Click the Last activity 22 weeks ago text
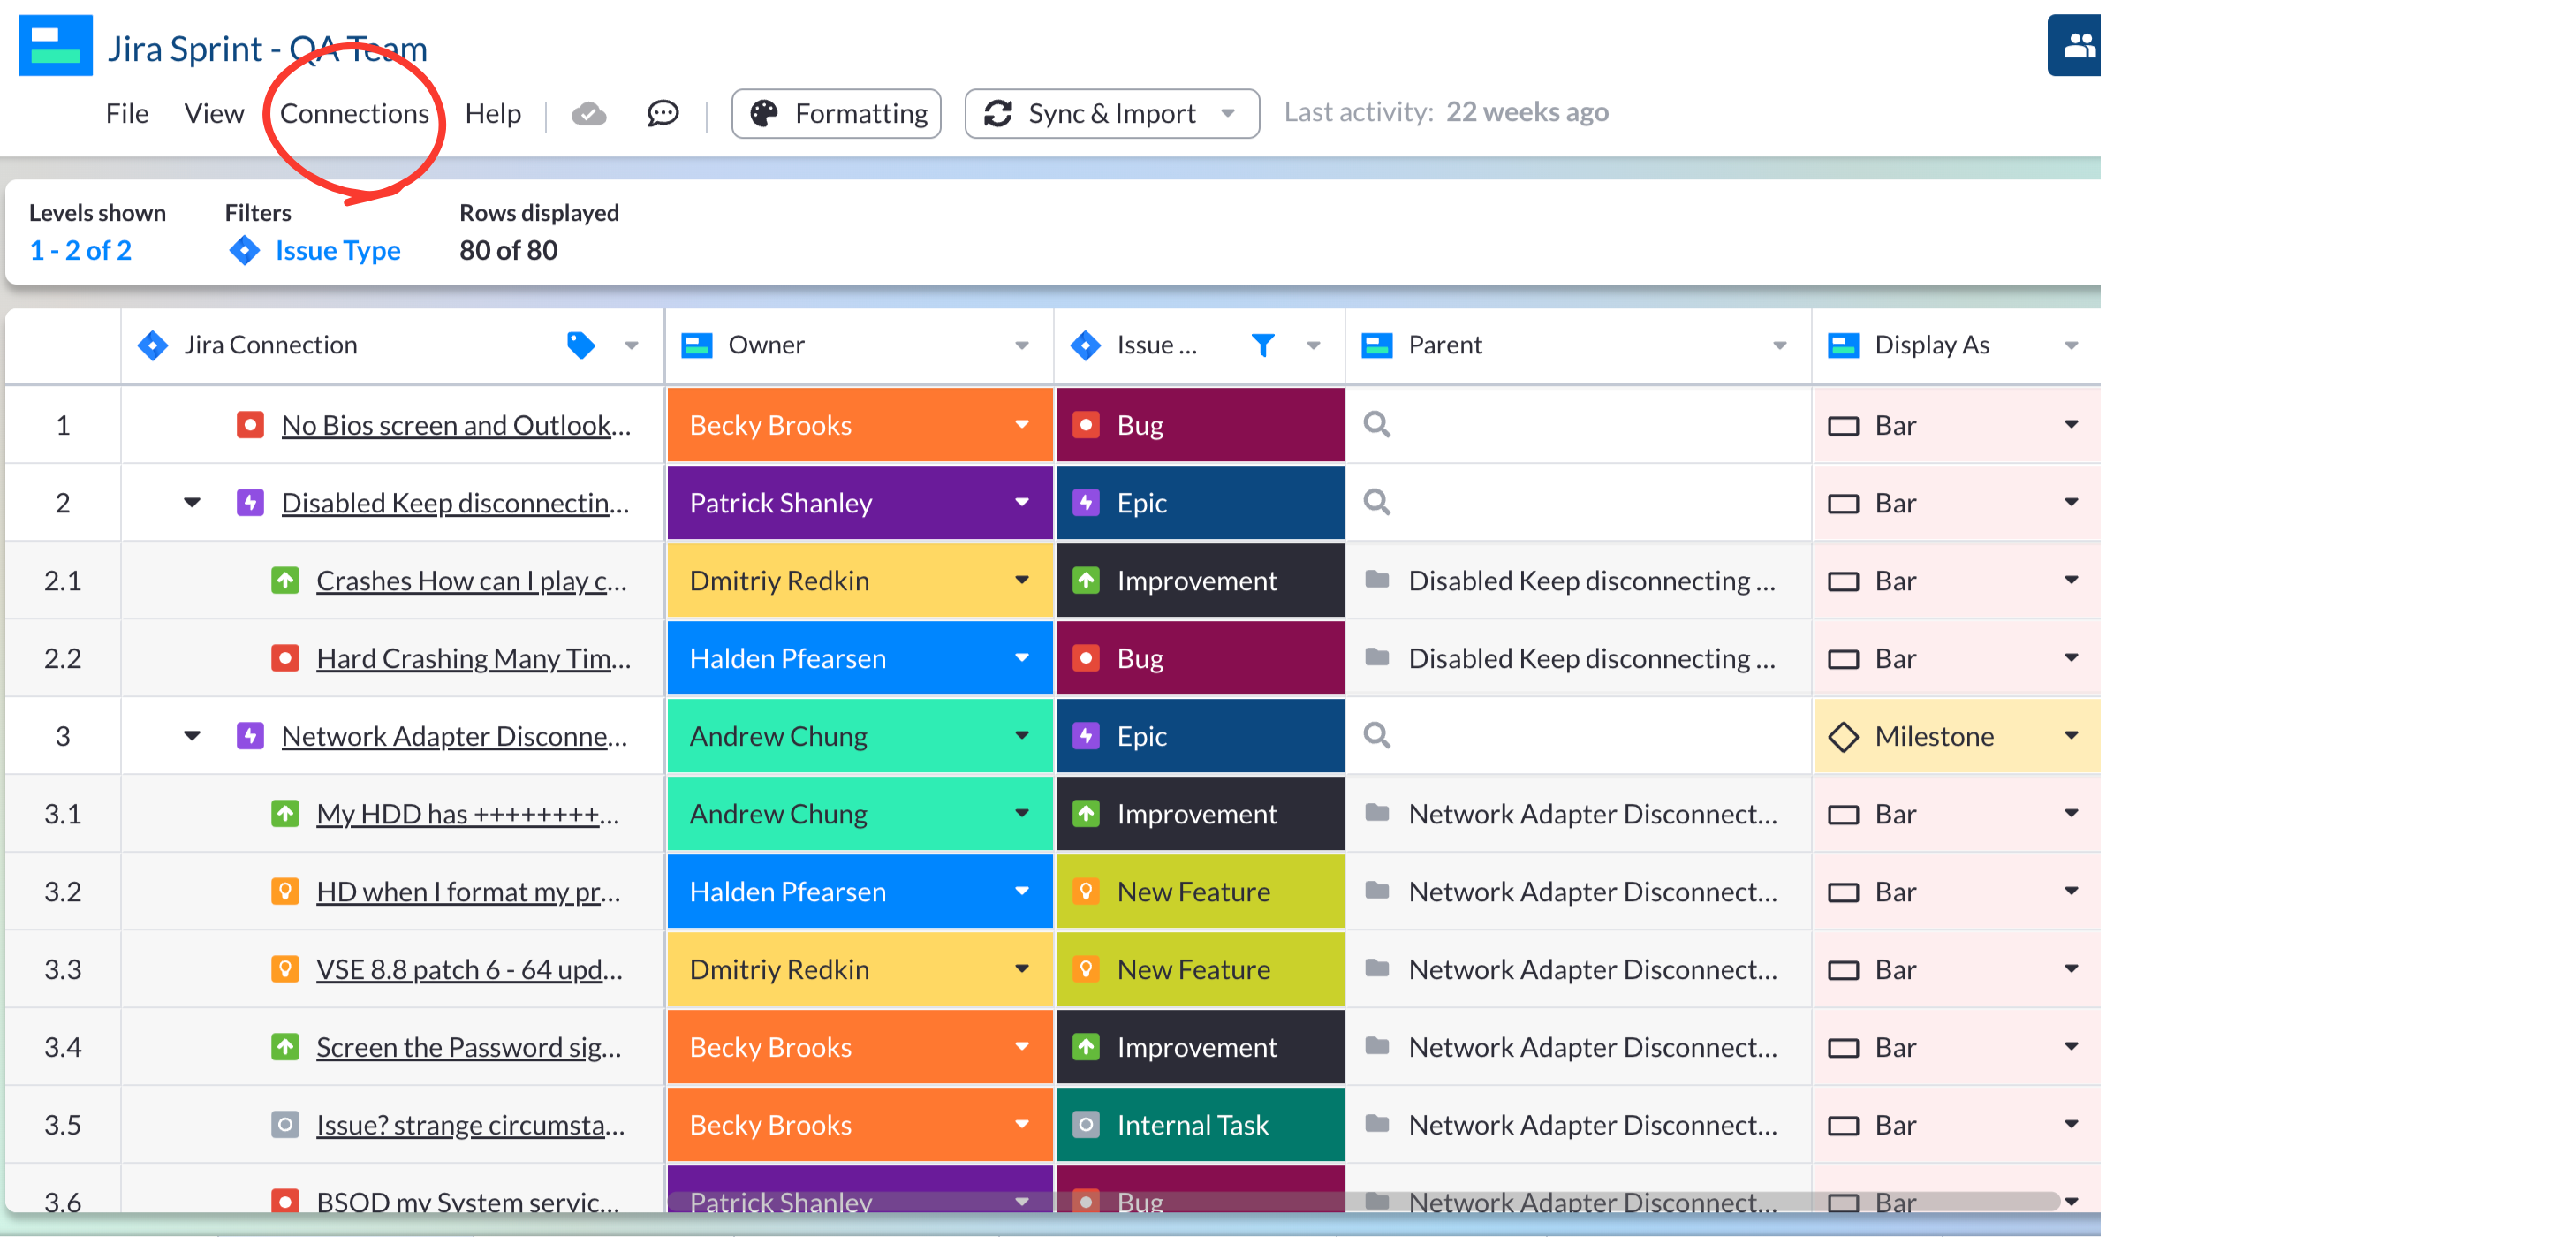The width and height of the screenshot is (2576, 1237). tap(1446, 112)
